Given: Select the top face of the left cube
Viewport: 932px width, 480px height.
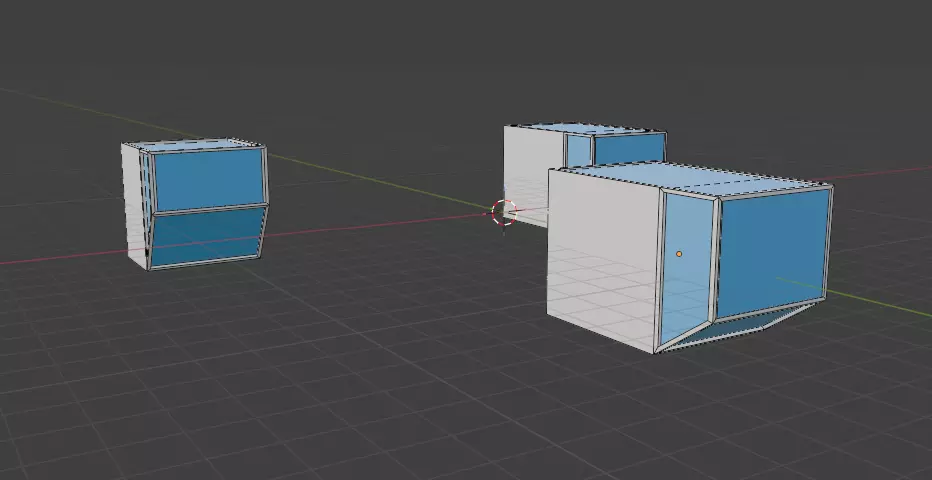Looking at the screenshot, I should (x=194, y=144).
